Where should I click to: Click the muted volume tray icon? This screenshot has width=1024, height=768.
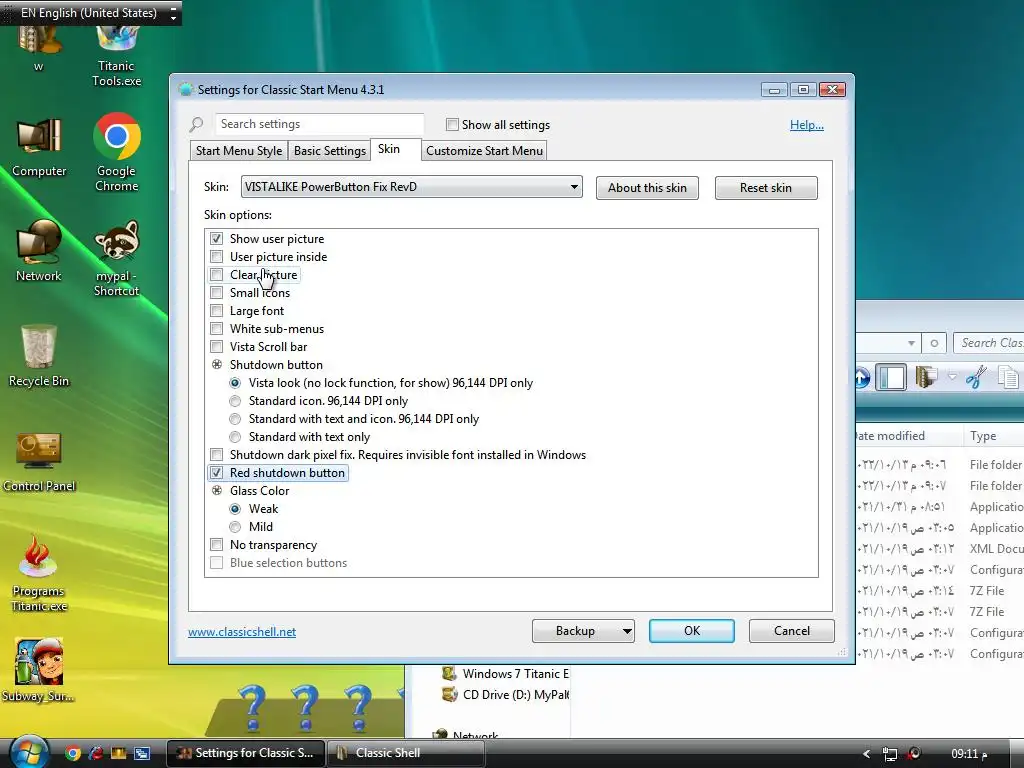click(x=914, y=754)
